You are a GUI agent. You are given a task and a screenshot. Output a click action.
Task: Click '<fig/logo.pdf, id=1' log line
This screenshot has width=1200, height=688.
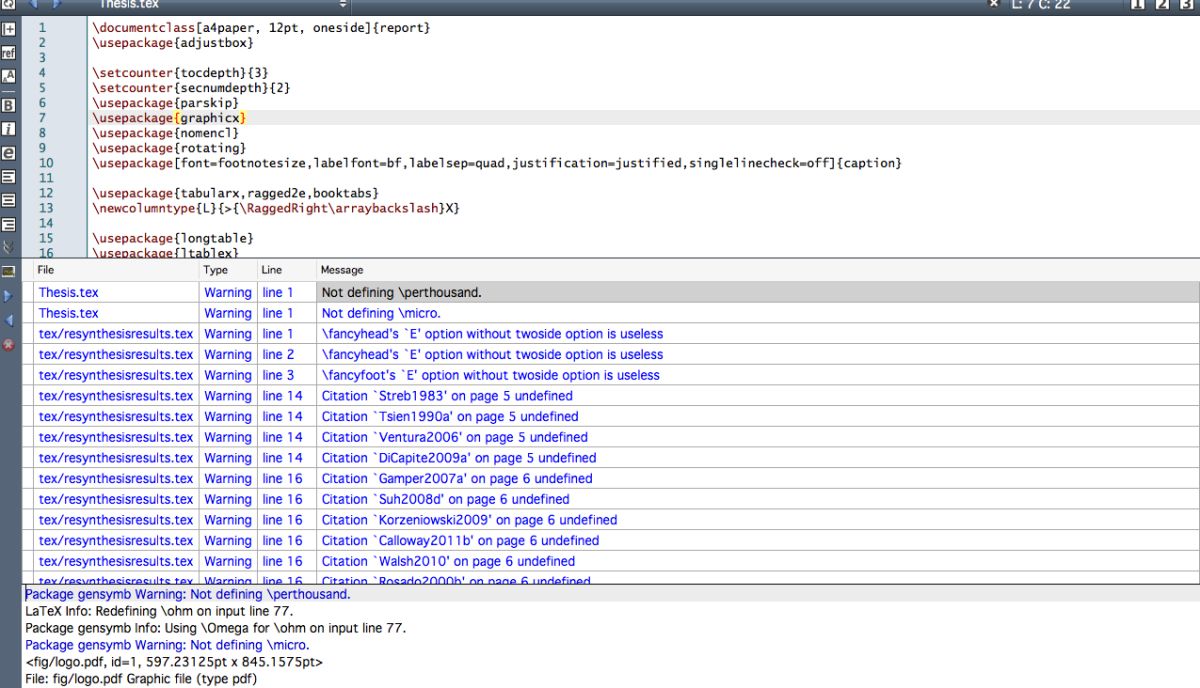(174, 662)
